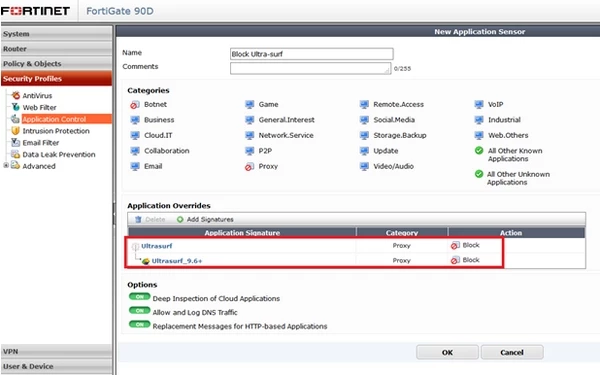Click the Category column header
The width and height of the screenshot is (600, 375).
pyautogui.click(x=402, y=233)
